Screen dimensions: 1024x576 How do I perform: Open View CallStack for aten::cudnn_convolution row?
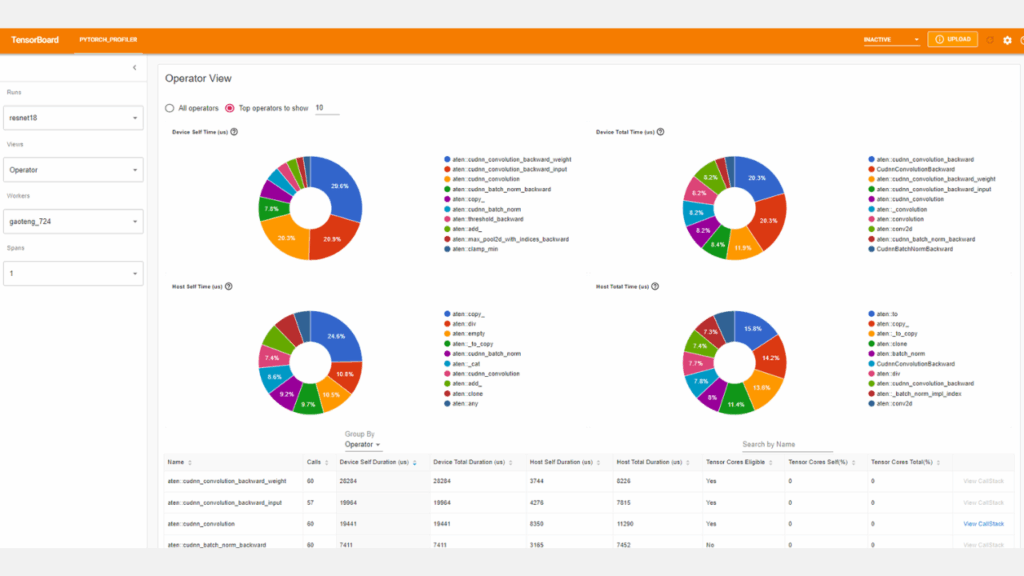[983, 523]
